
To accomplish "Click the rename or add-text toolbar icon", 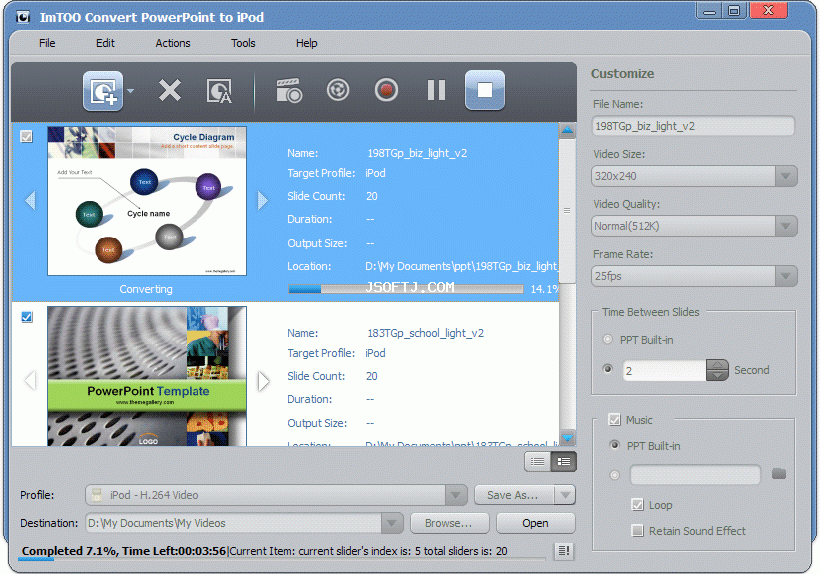I will point(219,91).
